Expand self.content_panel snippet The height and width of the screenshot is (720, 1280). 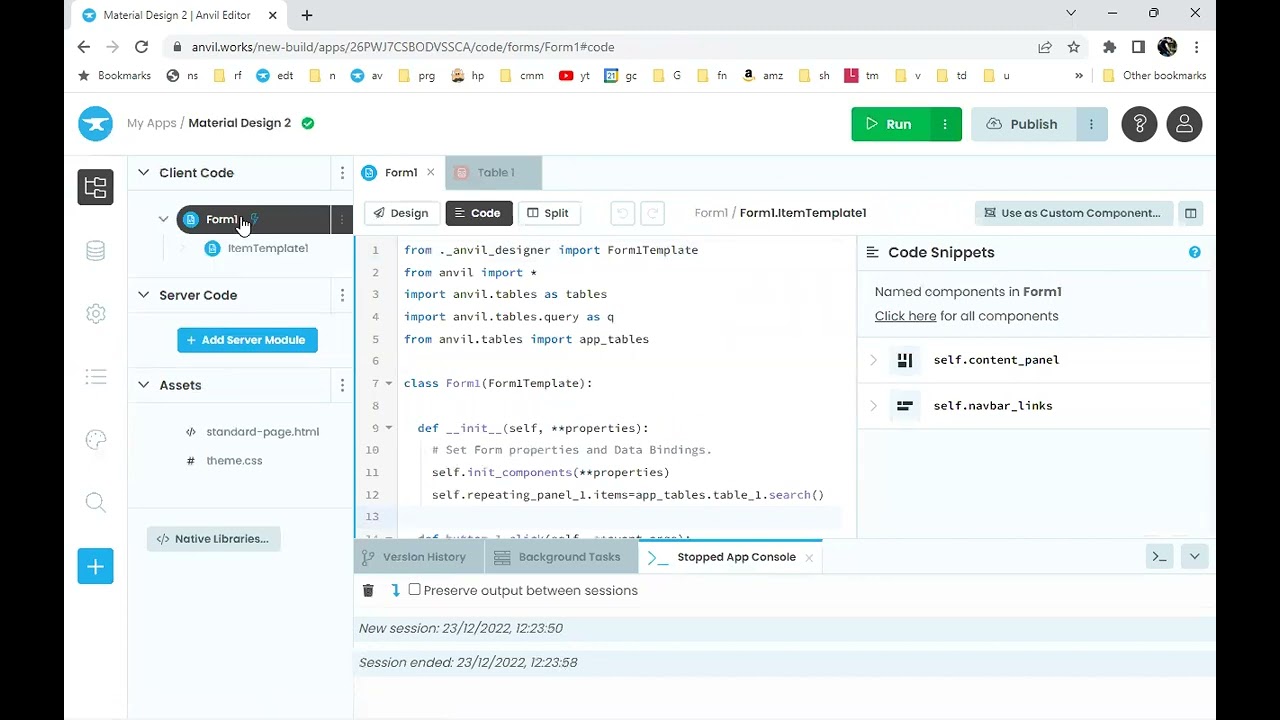[x=873, y=360]
